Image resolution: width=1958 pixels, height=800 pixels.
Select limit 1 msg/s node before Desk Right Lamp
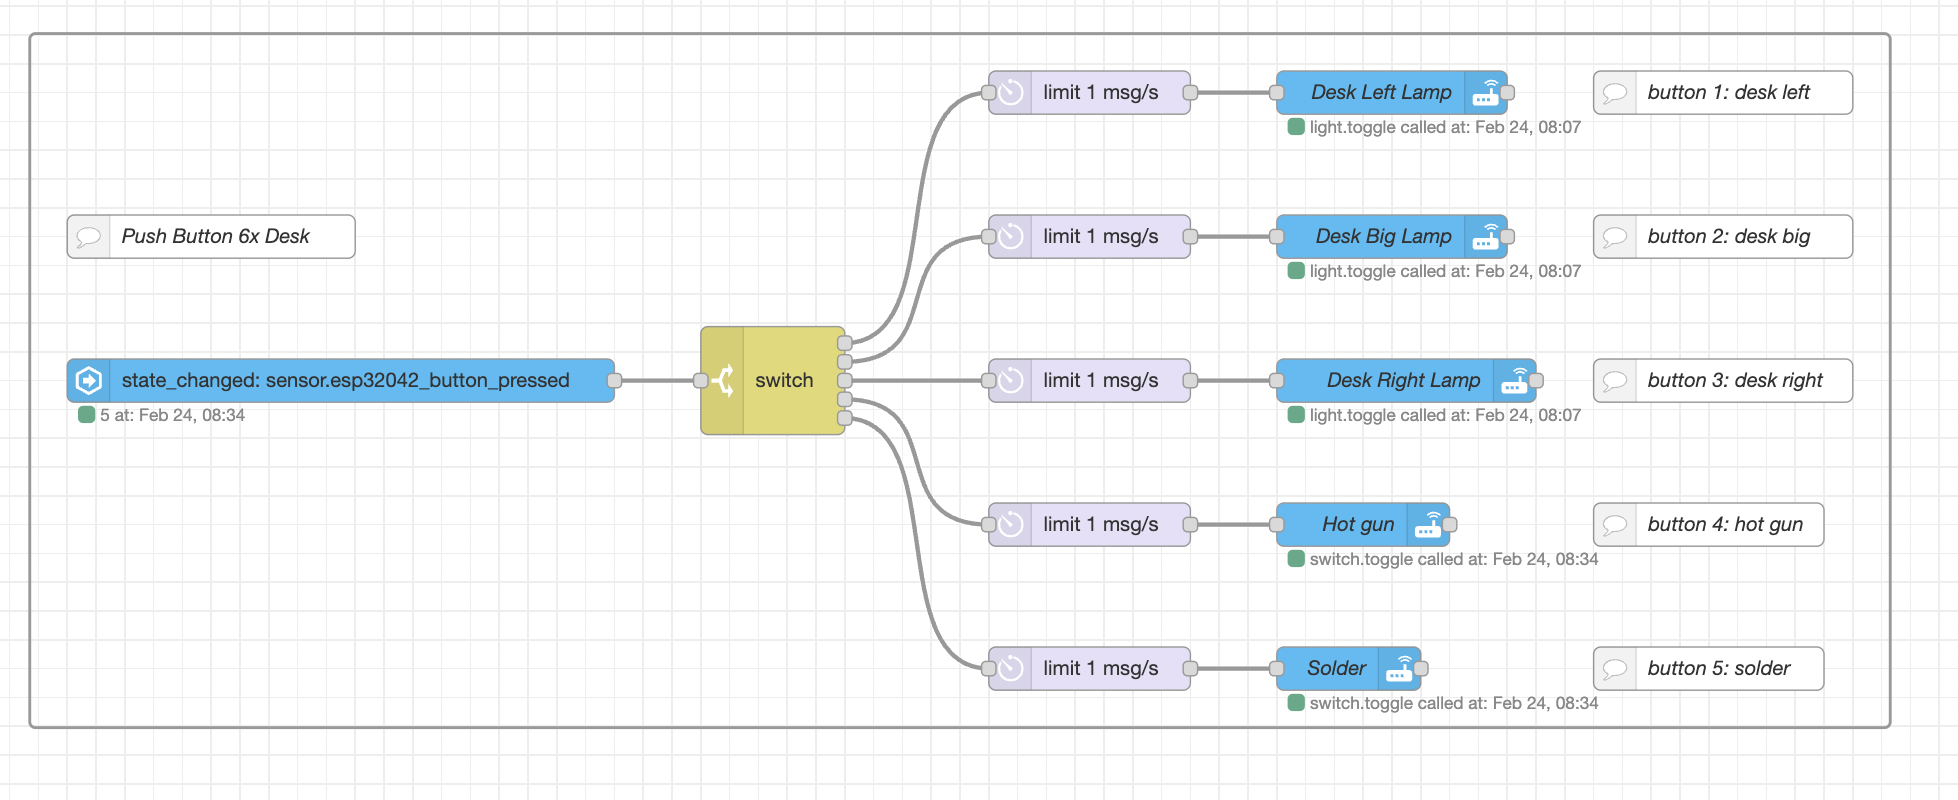click(1089, 380)
